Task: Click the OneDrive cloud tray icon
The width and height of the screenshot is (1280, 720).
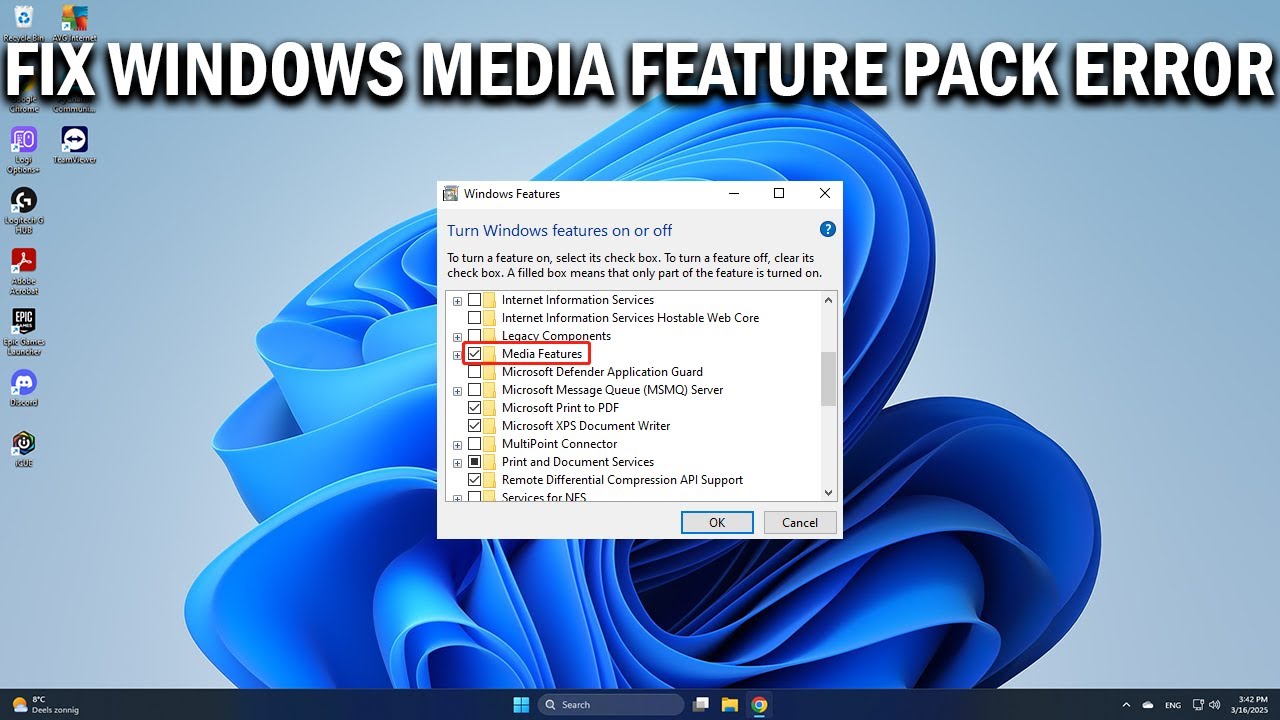Action: pyautogui.click(x=1148, y=704)
